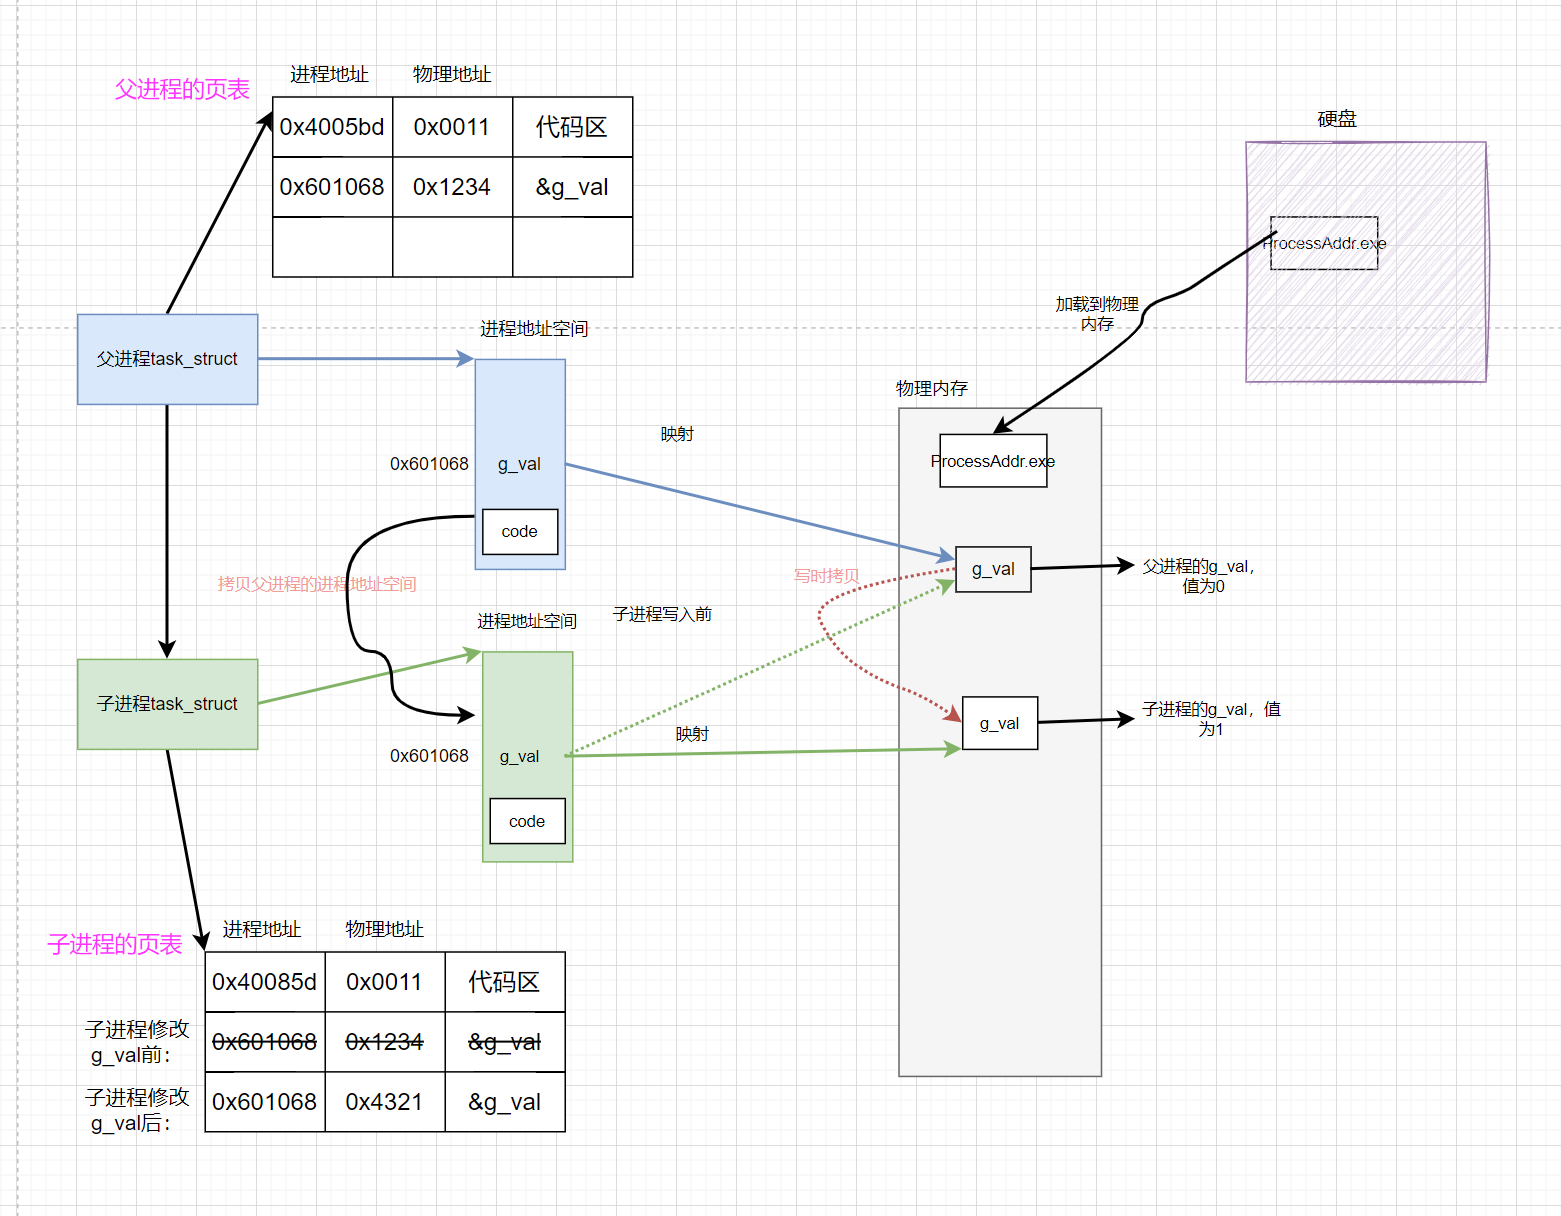Select the 父进程task_struct blue box
The image size is (1561, 1216).
point(167,359)
